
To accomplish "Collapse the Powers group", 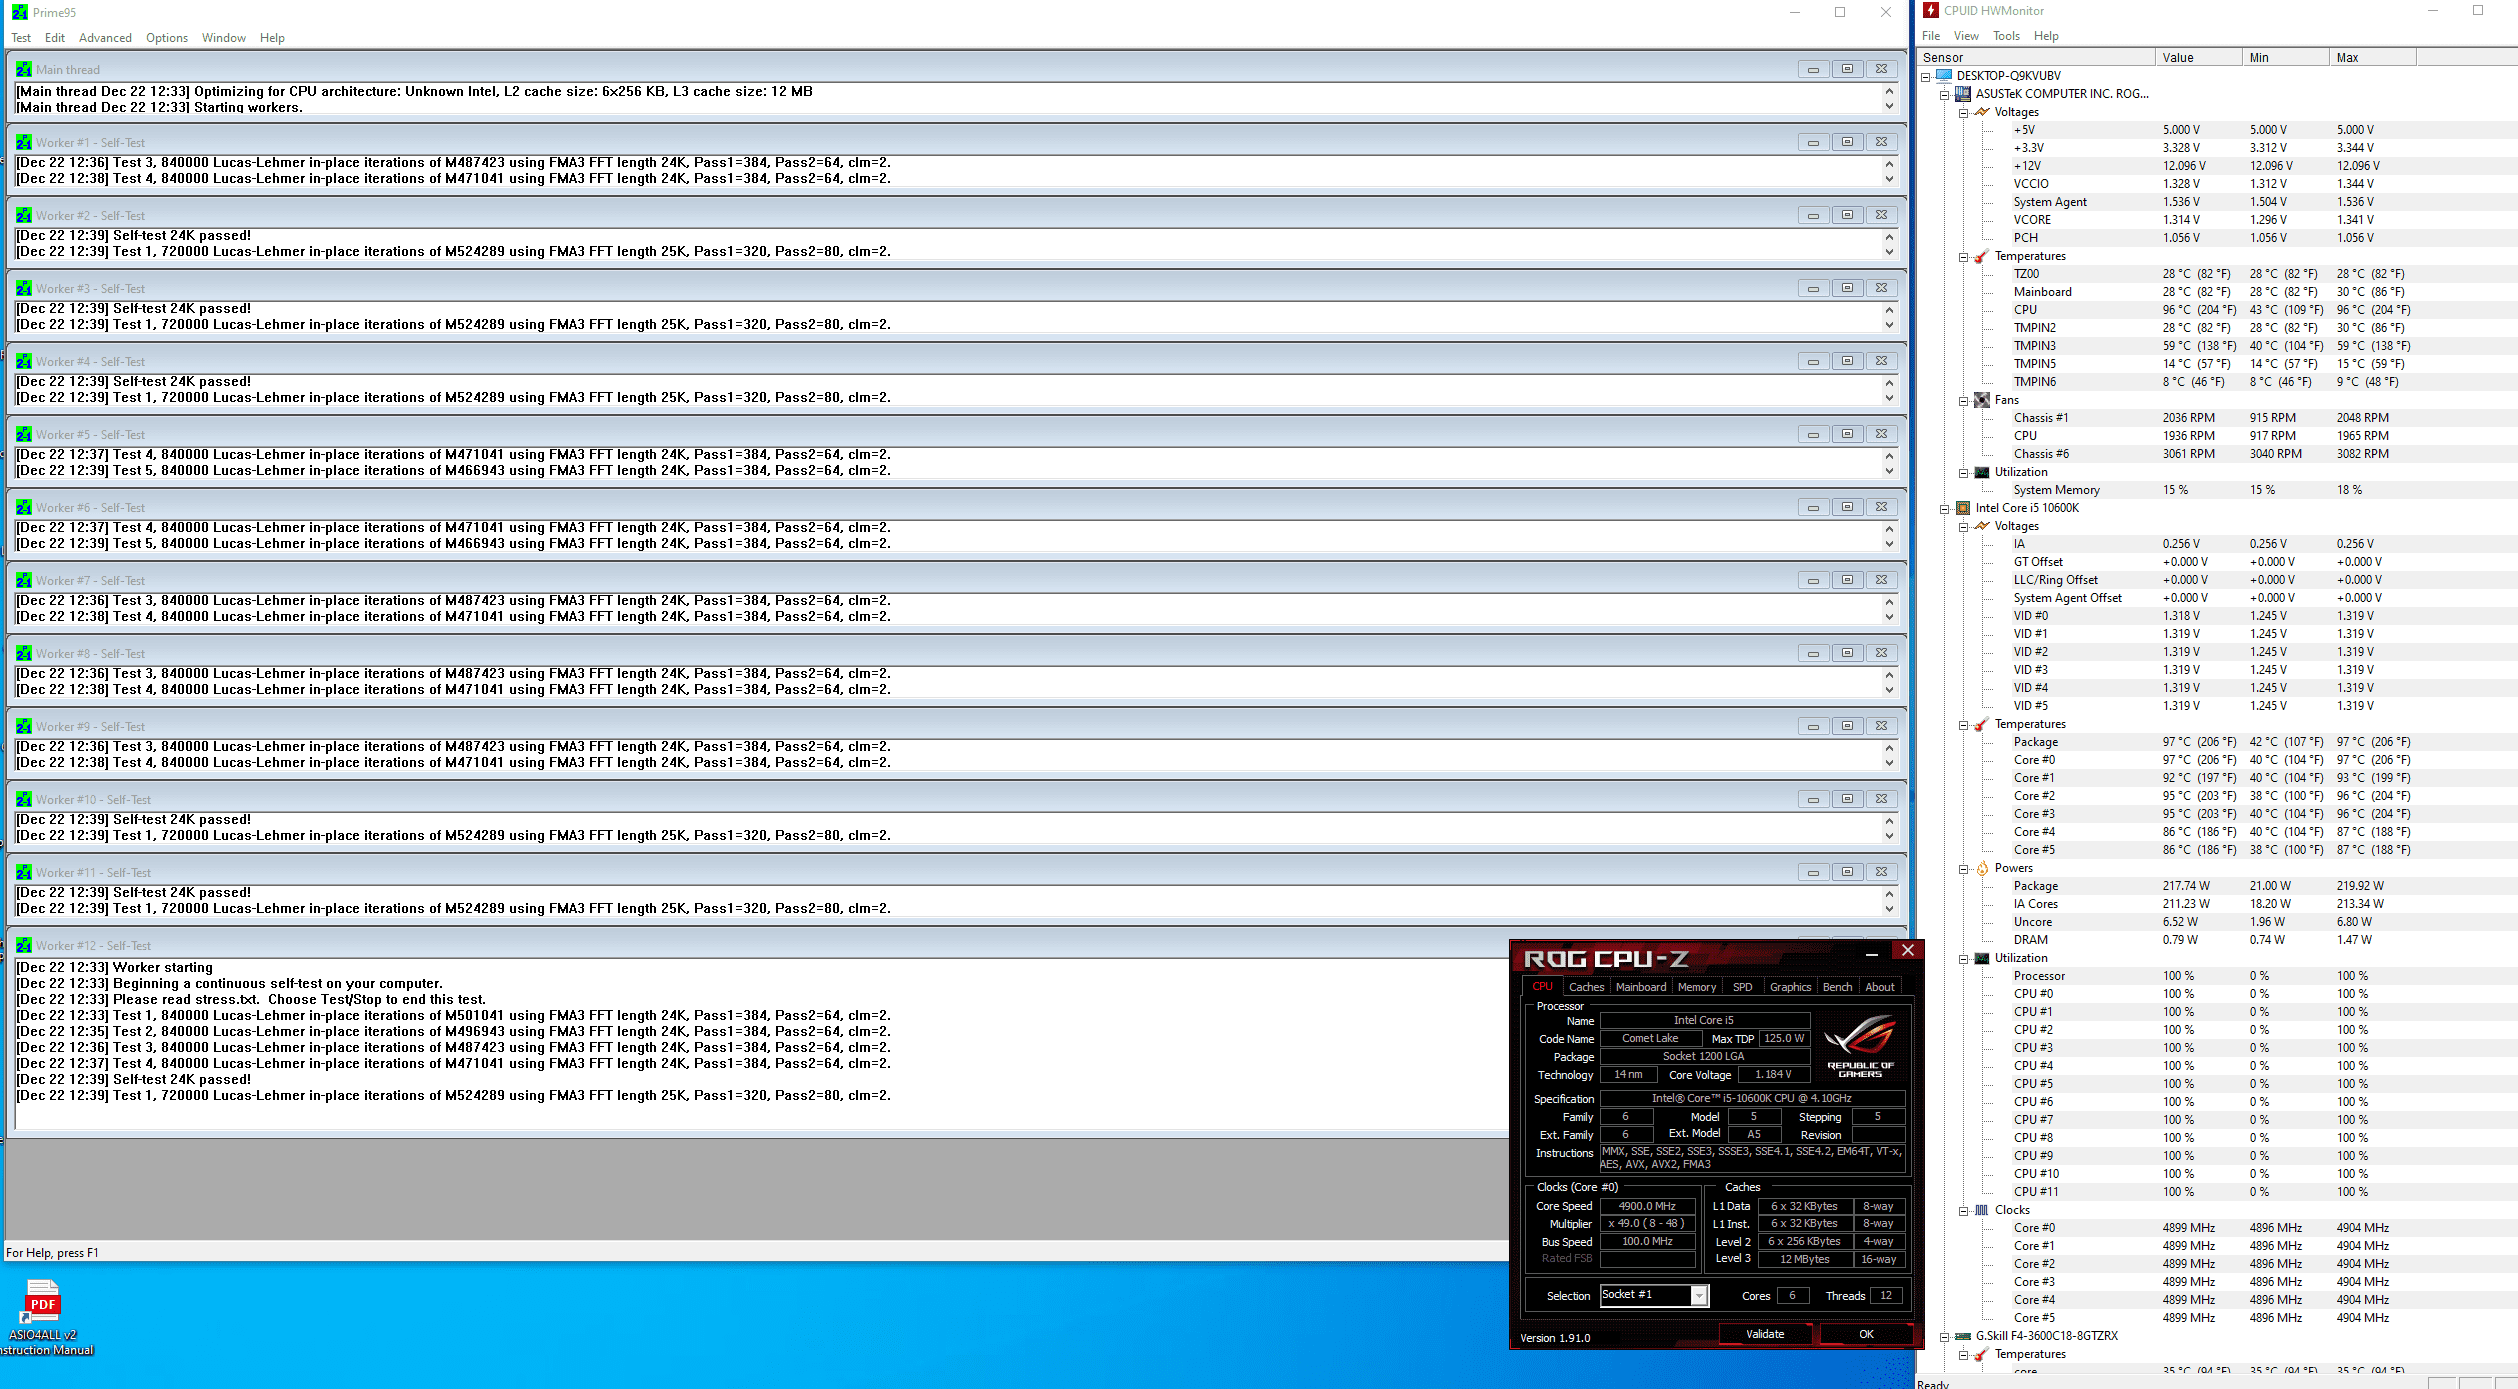I will tap(1964, 868).
